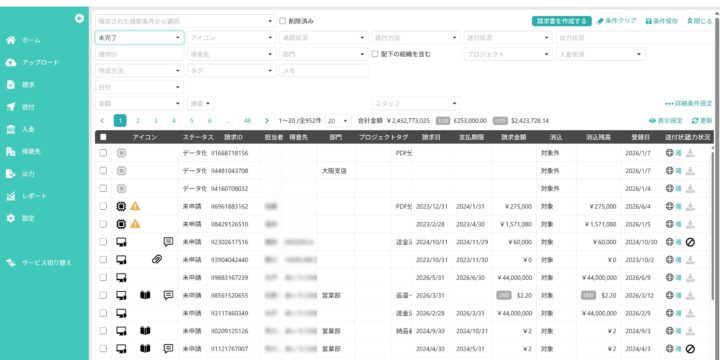This screenshot has height=360, width=720.
Task: Open the 詳細条件設定 link
Action: 689,104
